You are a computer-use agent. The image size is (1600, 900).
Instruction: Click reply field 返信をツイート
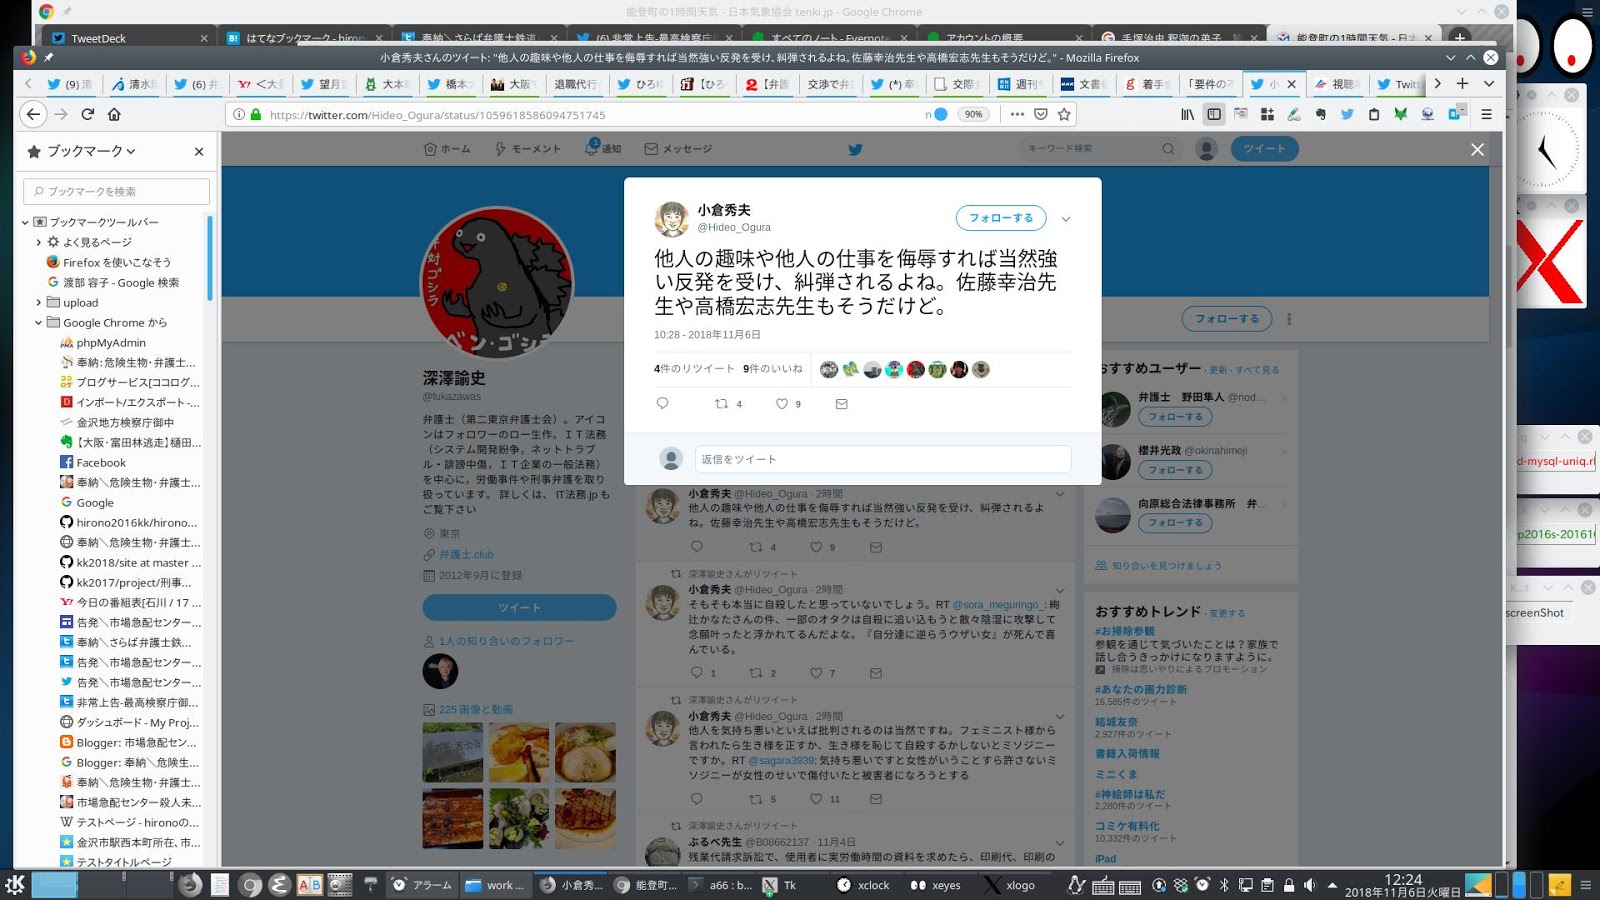[x=882, y=459]
